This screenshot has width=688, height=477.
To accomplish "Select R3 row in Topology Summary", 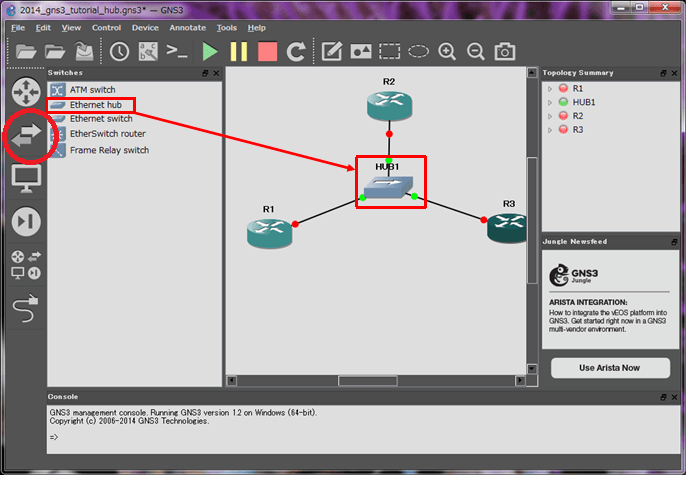I will tap(611, 129).
